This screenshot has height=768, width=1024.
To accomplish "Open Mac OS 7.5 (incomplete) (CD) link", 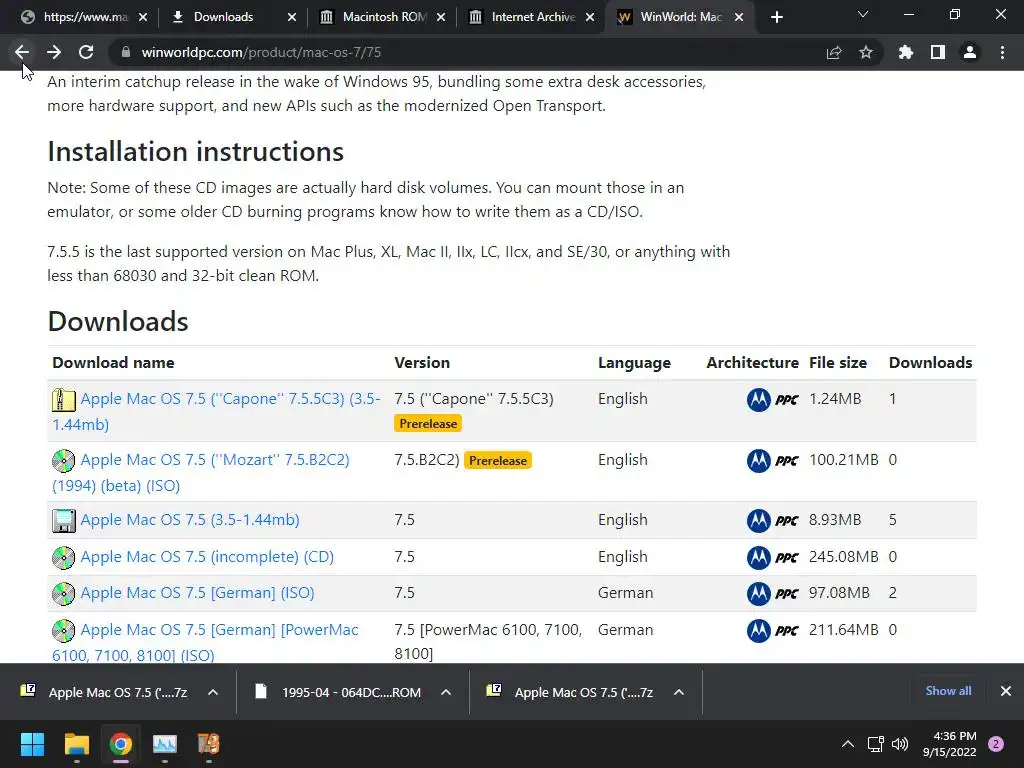I will (x=207, y=556).
